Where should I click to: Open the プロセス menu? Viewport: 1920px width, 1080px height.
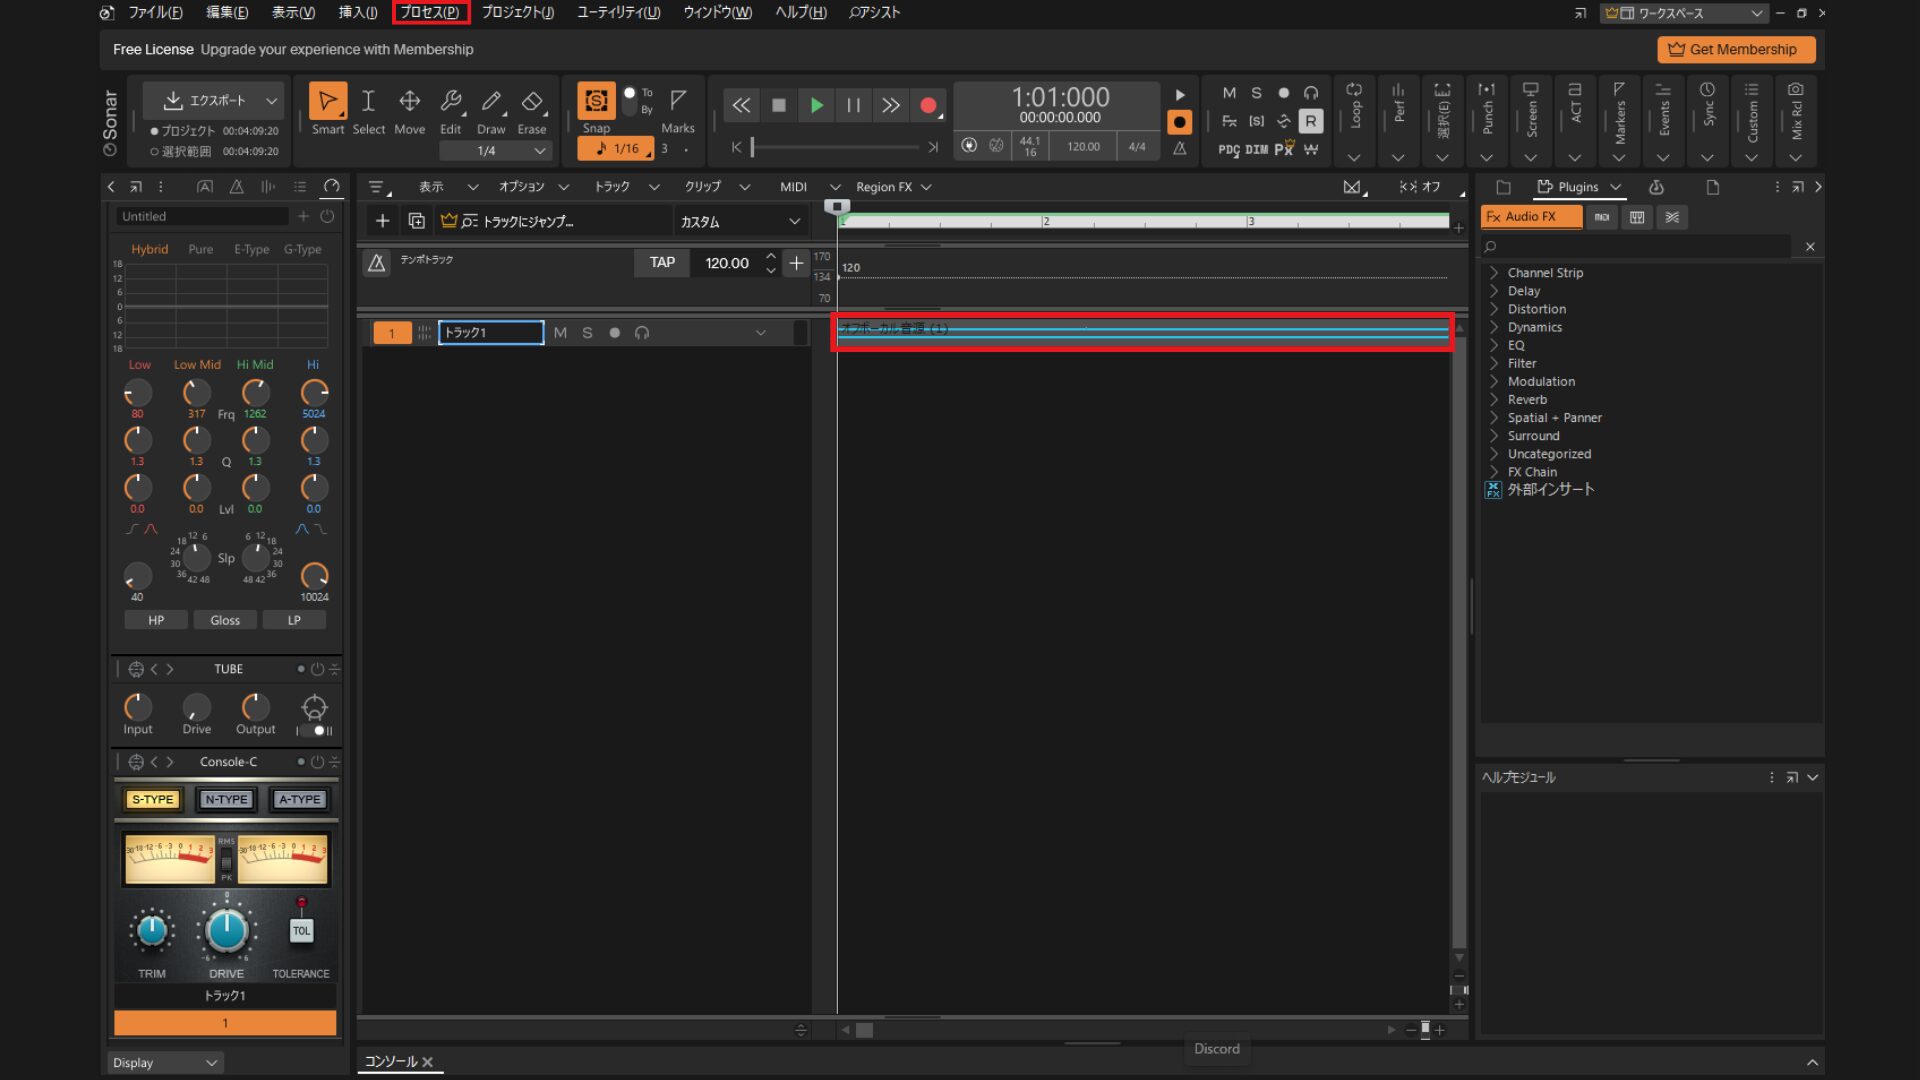click(x=430, y=12)
